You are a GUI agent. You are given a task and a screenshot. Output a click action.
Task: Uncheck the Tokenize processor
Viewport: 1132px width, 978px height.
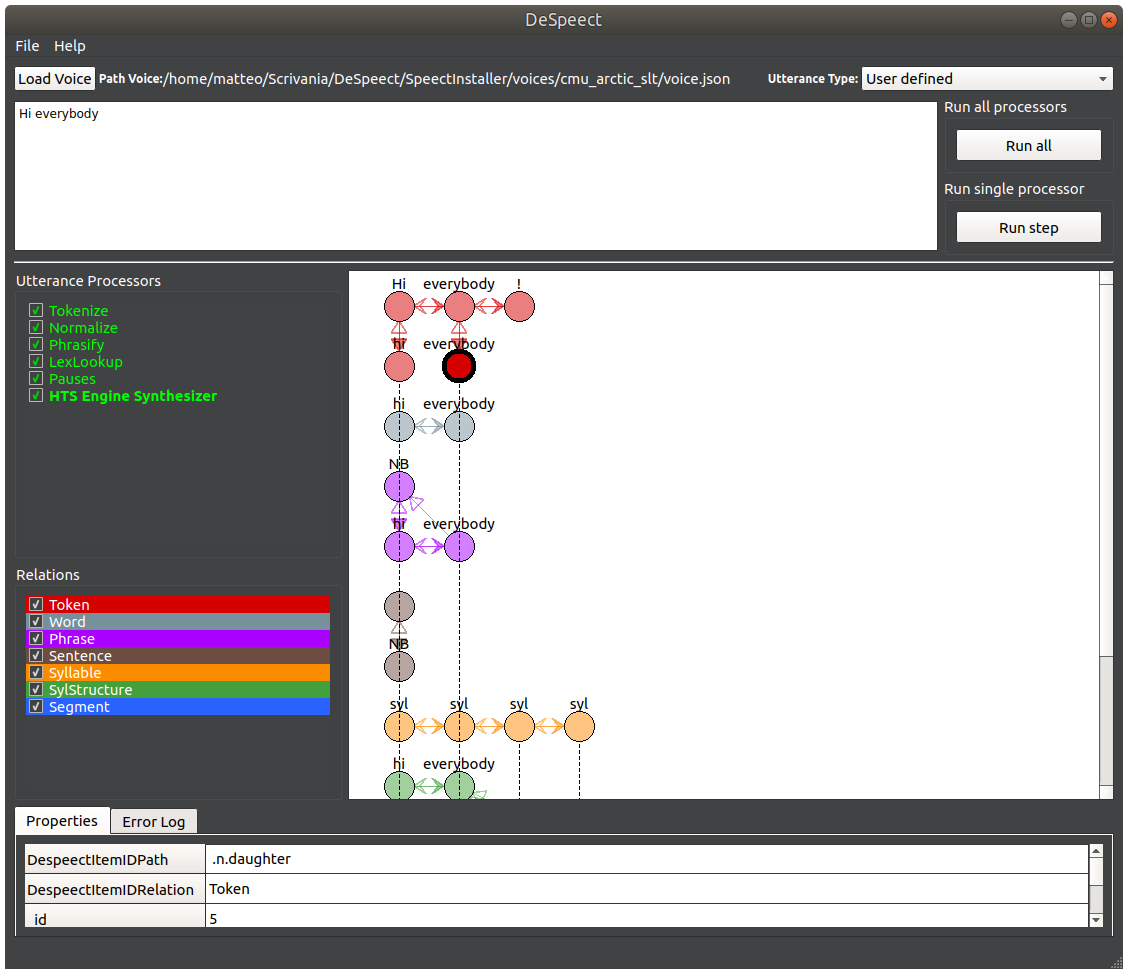pyautogui.click(x=36, y=310)
